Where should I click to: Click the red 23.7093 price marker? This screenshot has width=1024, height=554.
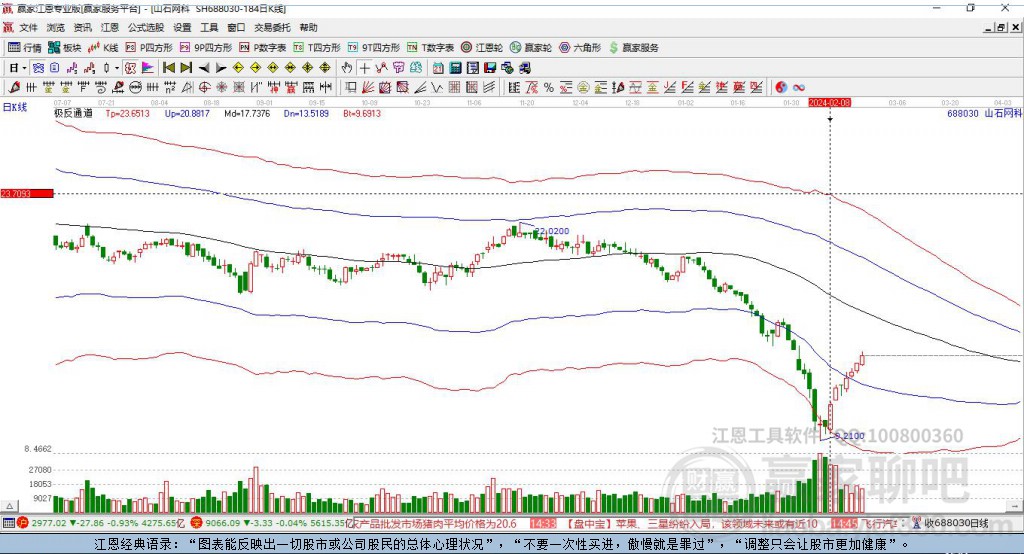click(x=27, y=193)
